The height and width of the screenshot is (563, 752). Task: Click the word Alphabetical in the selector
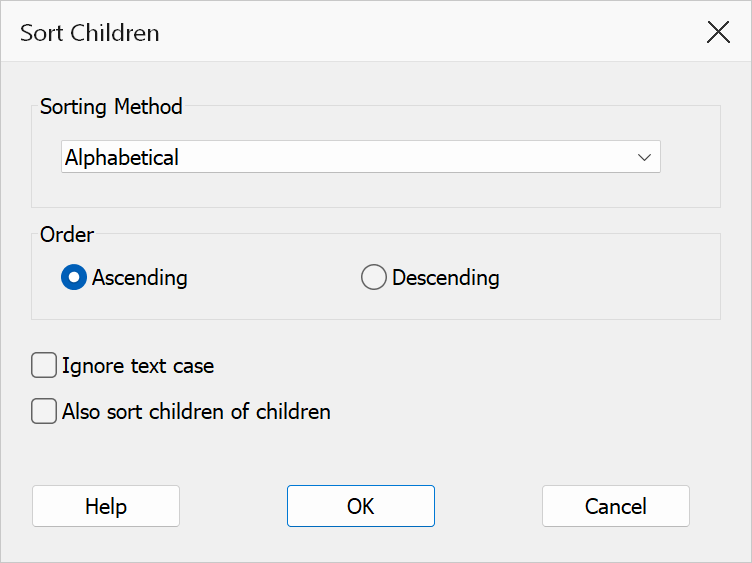pyautogui.click(x=122, y=157)
